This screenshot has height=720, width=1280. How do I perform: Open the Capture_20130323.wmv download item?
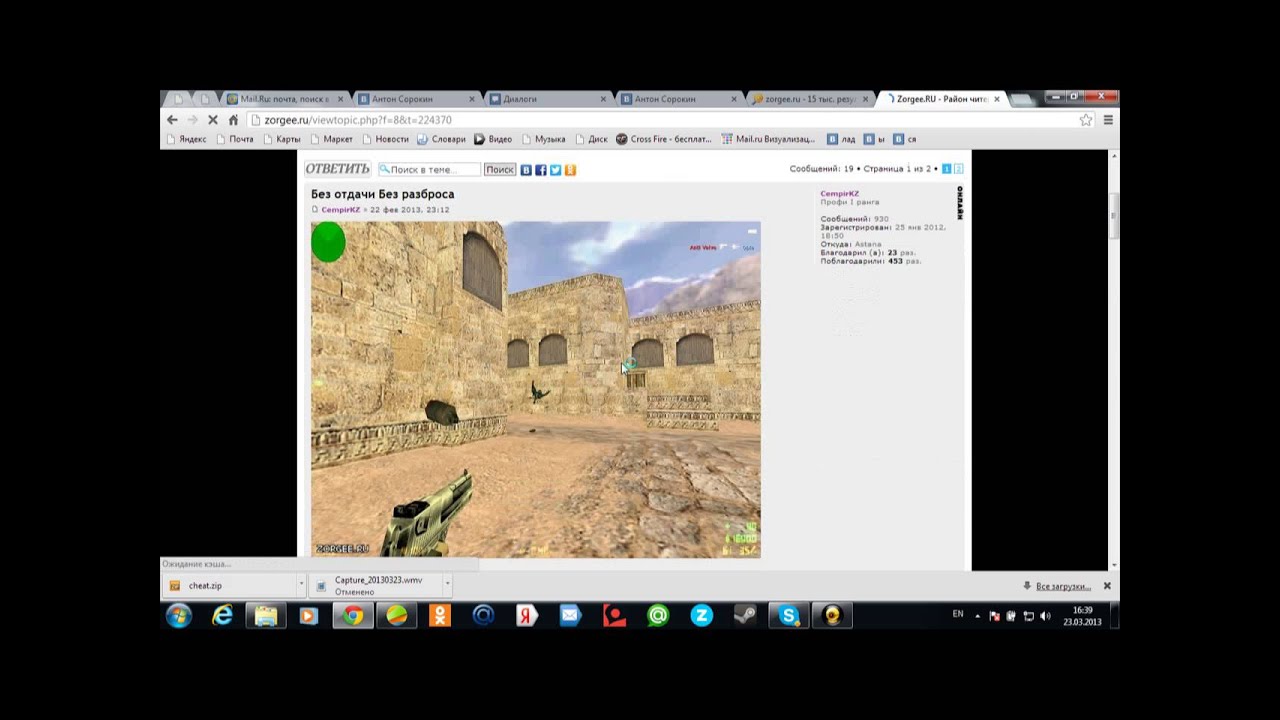coord(376,586)
